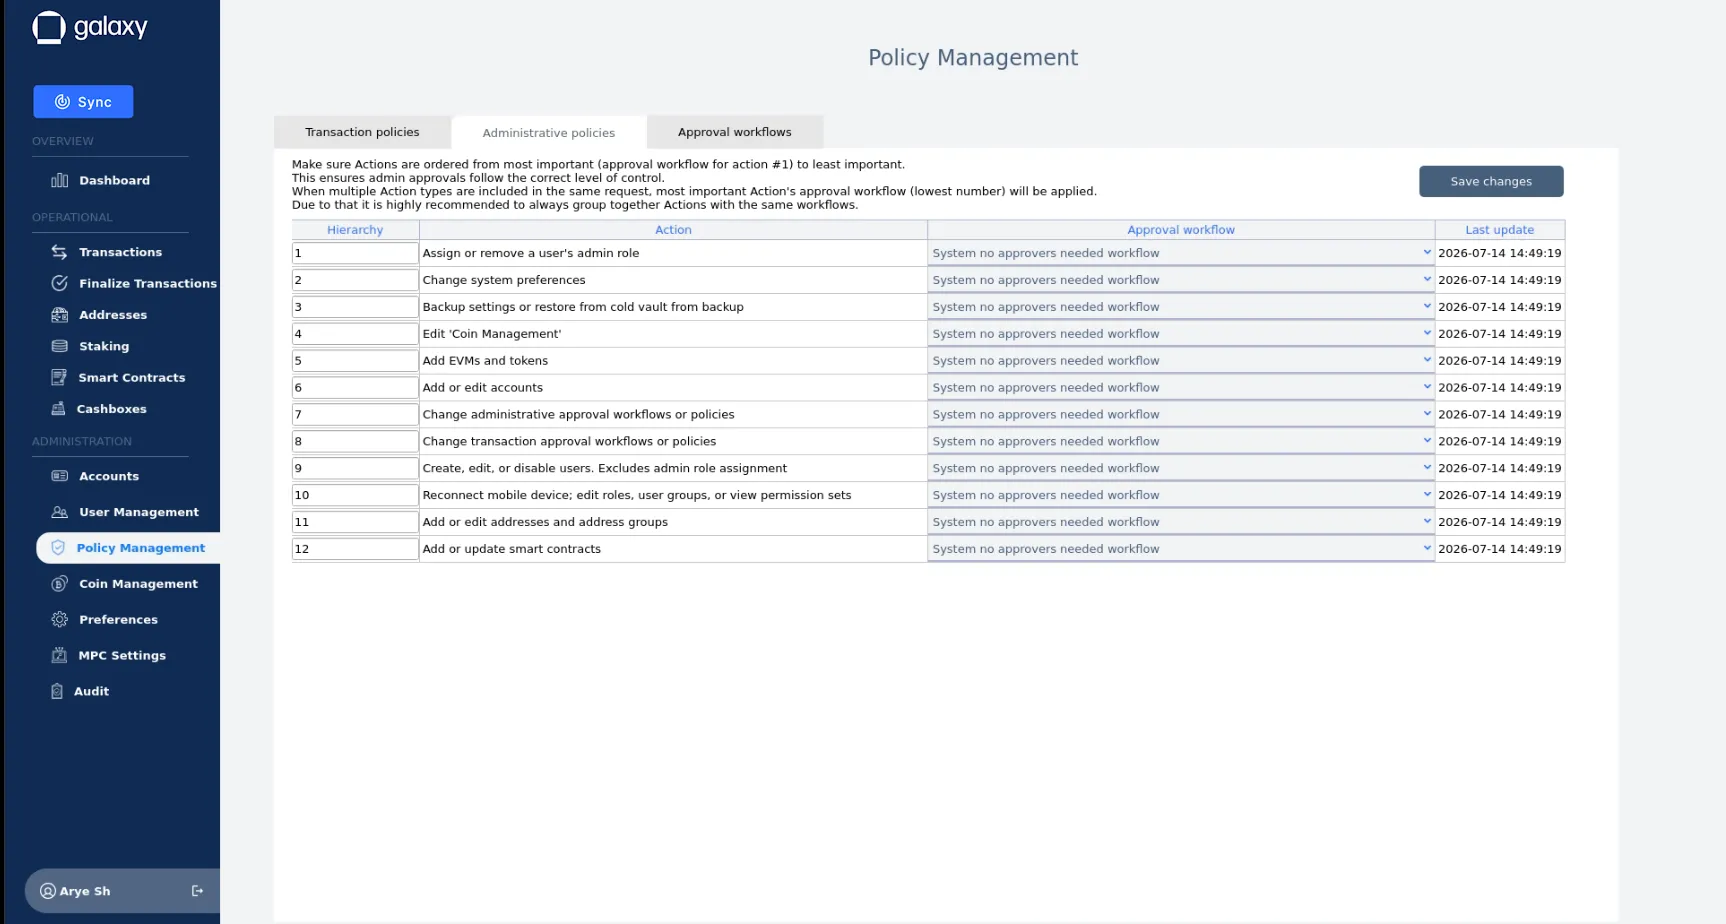This screenshot has width=1726, height=924.
Task: Click the Policy Management shield icon
Action: (x=58, y=548)
